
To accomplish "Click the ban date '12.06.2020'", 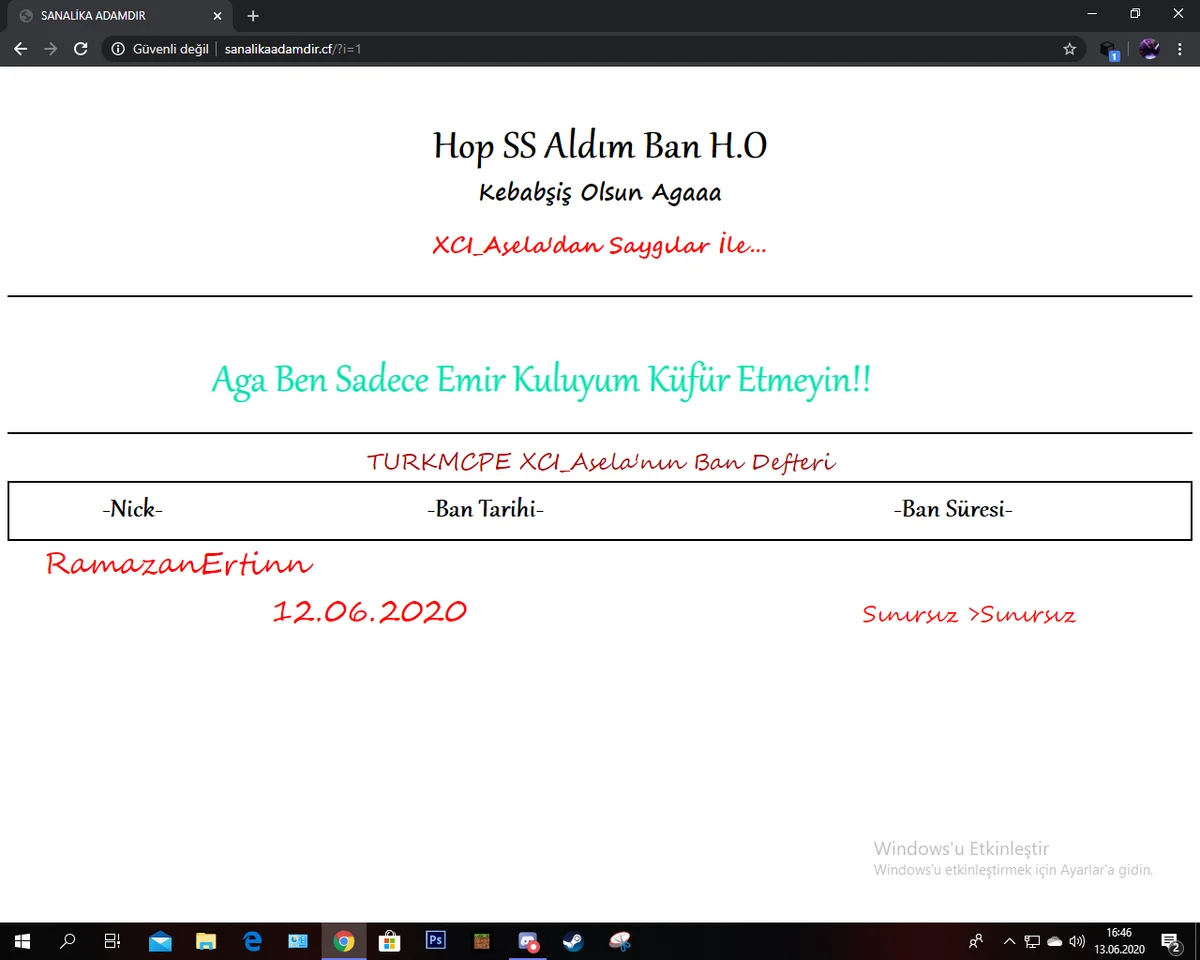I will click(x=370, y=611).
